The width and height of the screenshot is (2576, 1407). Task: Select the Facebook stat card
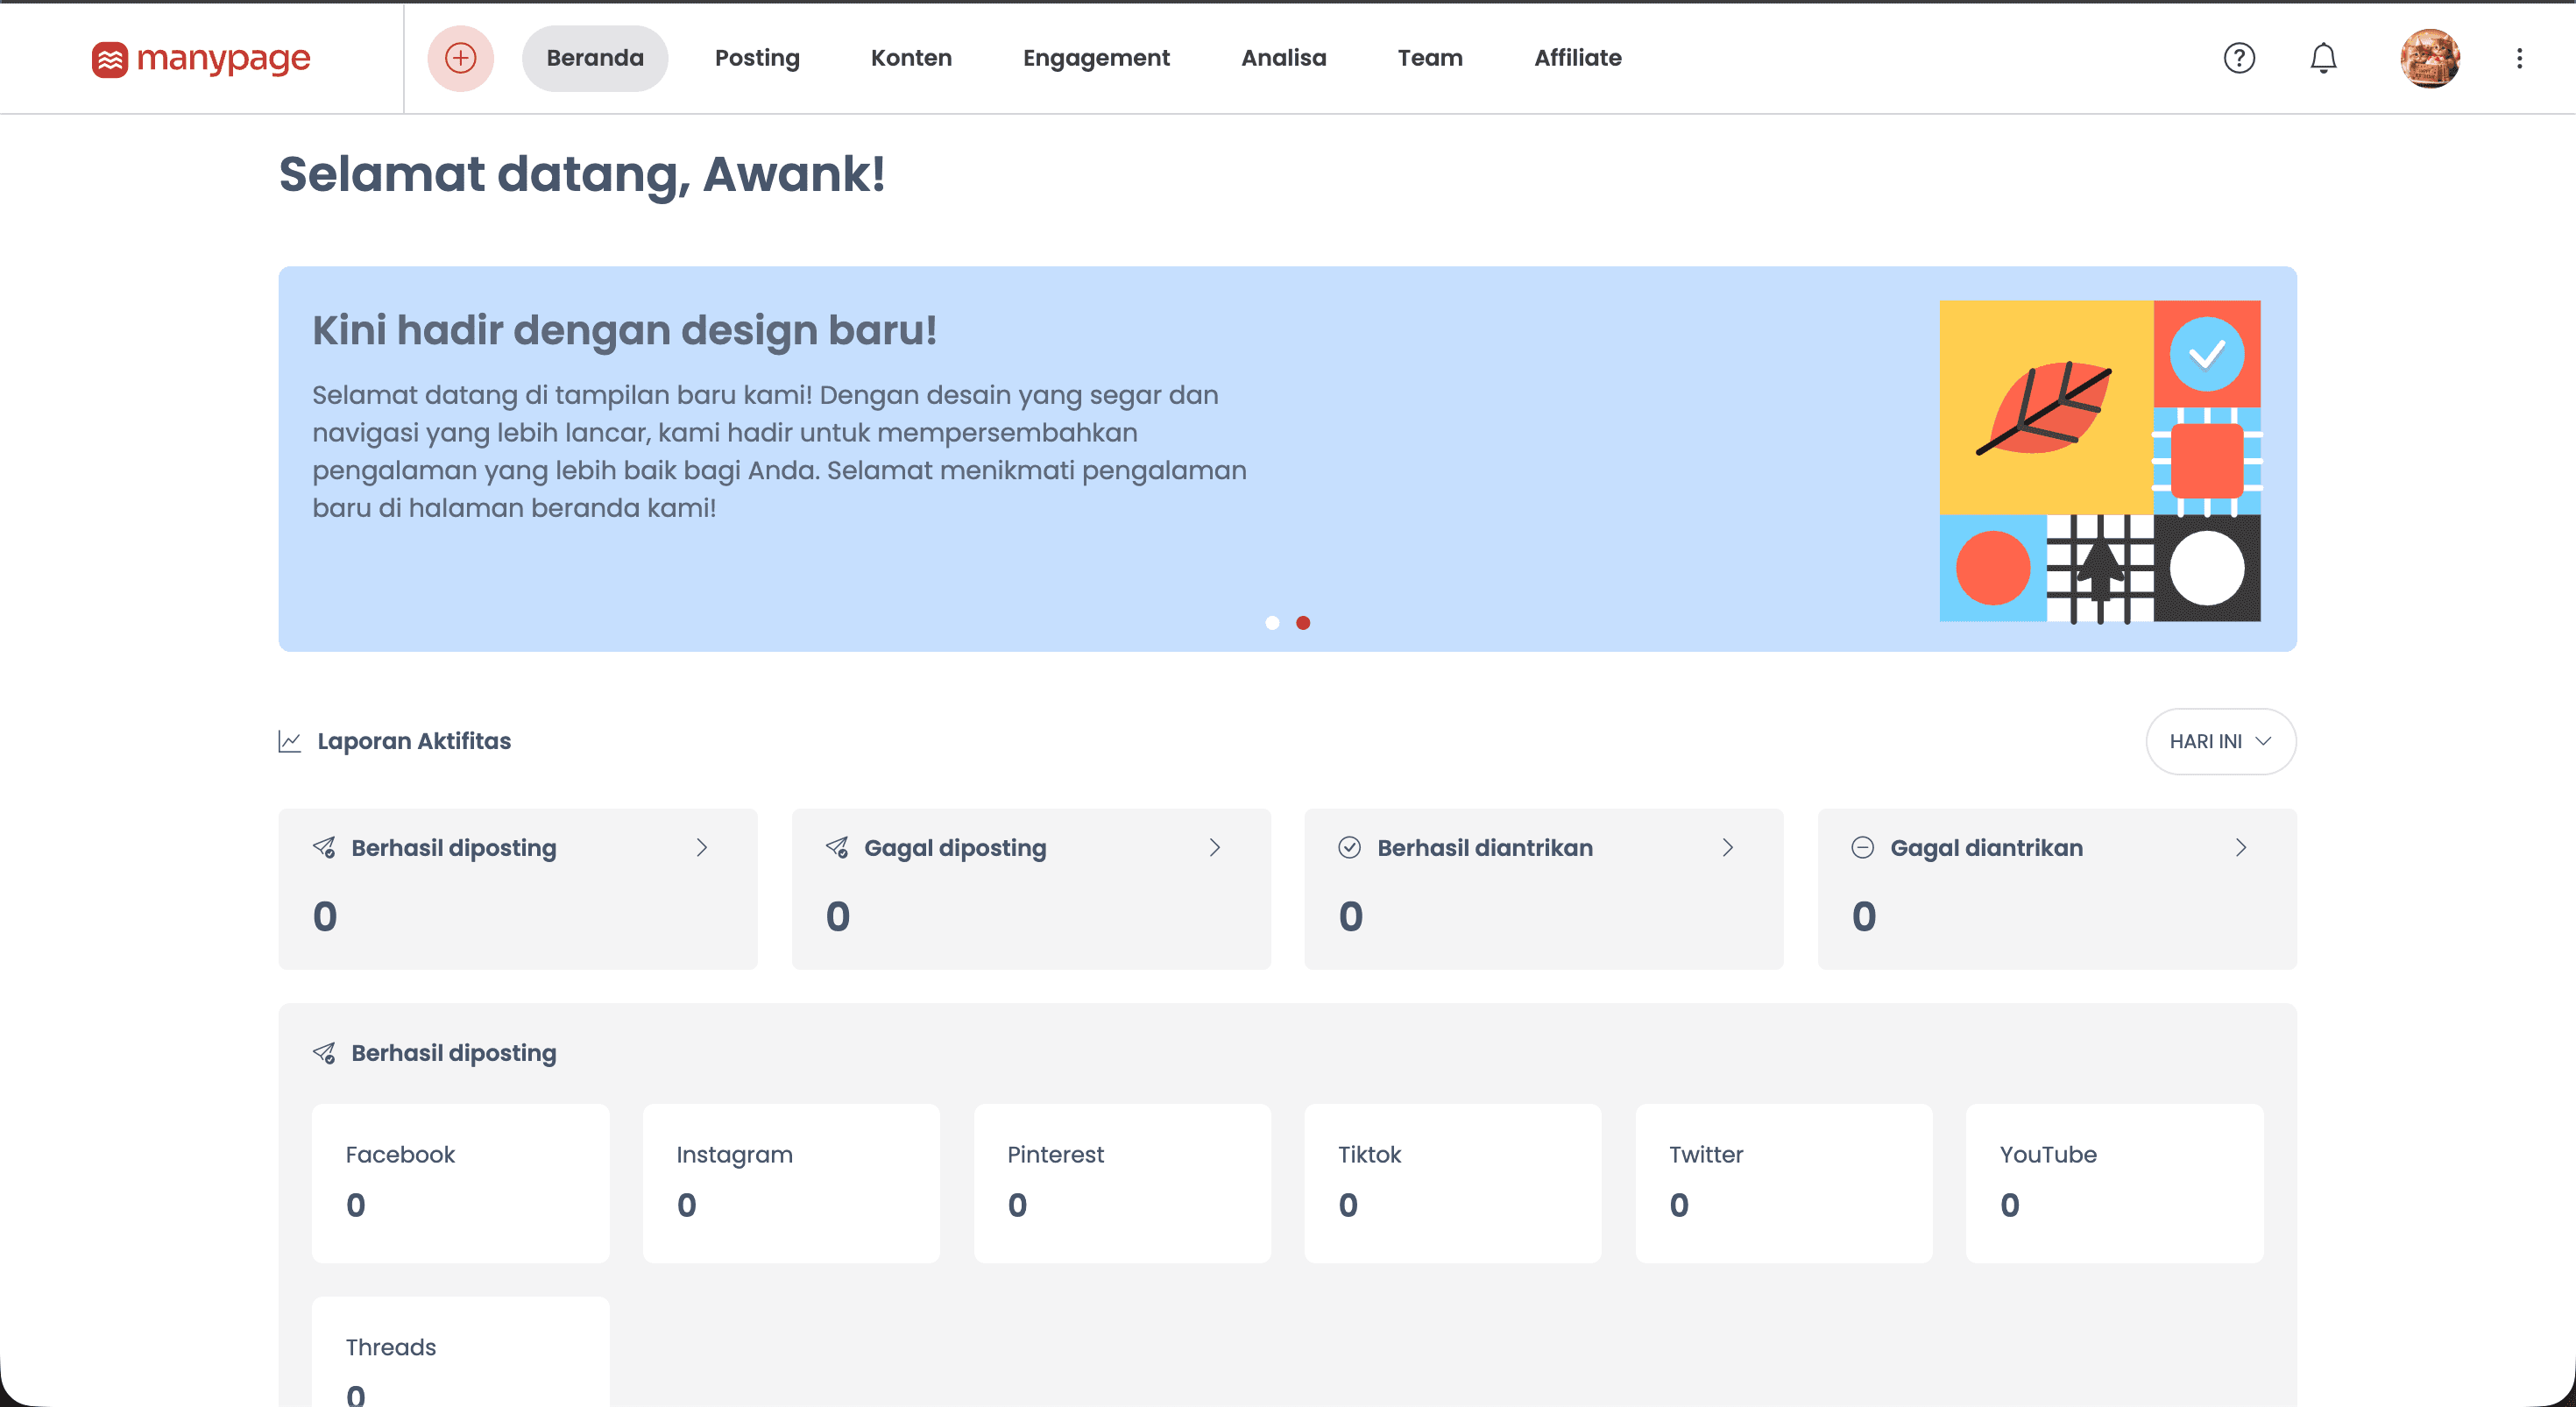(x=460, y=1183)
